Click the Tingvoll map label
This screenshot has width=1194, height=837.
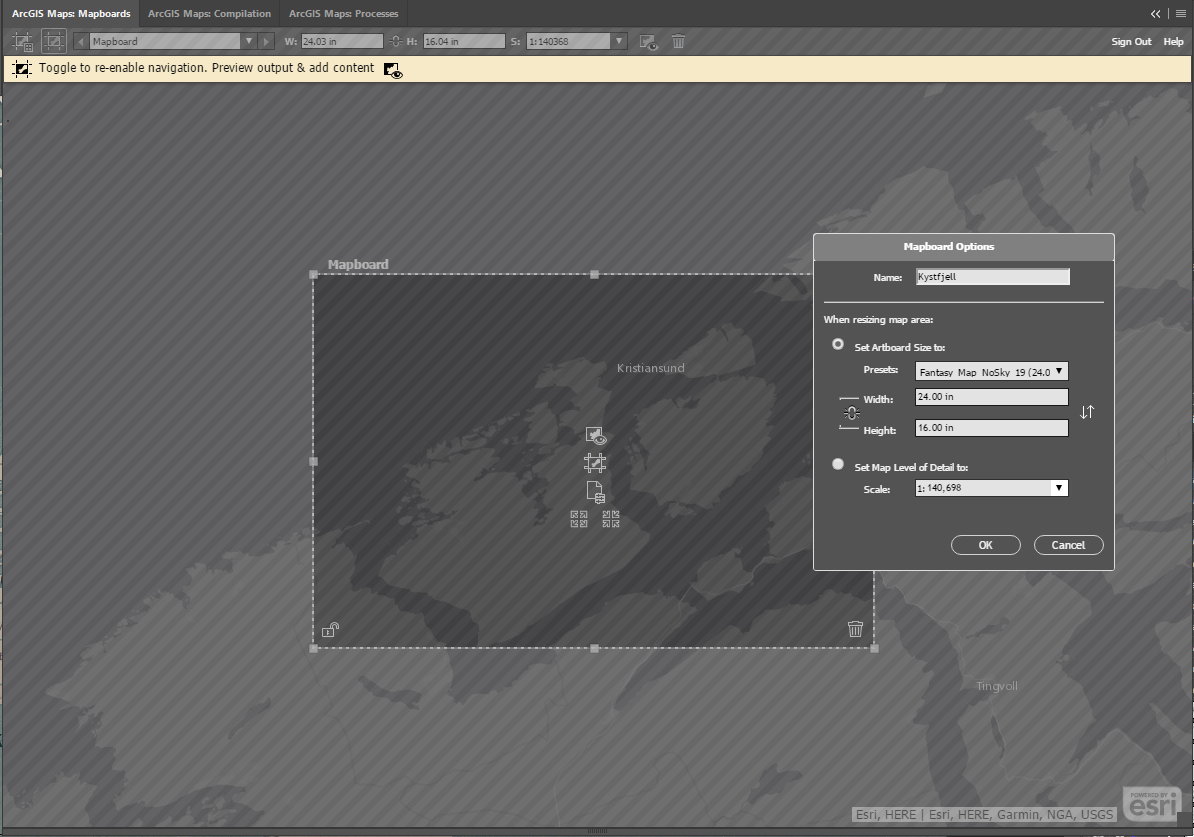pos(997,686)
